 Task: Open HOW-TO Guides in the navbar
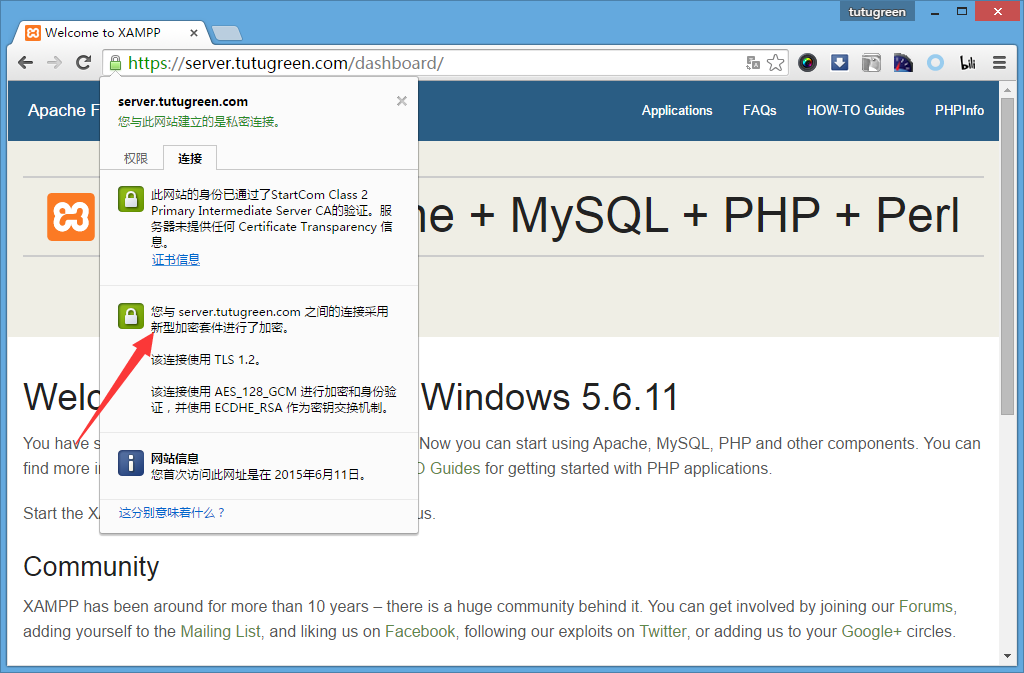856,110
